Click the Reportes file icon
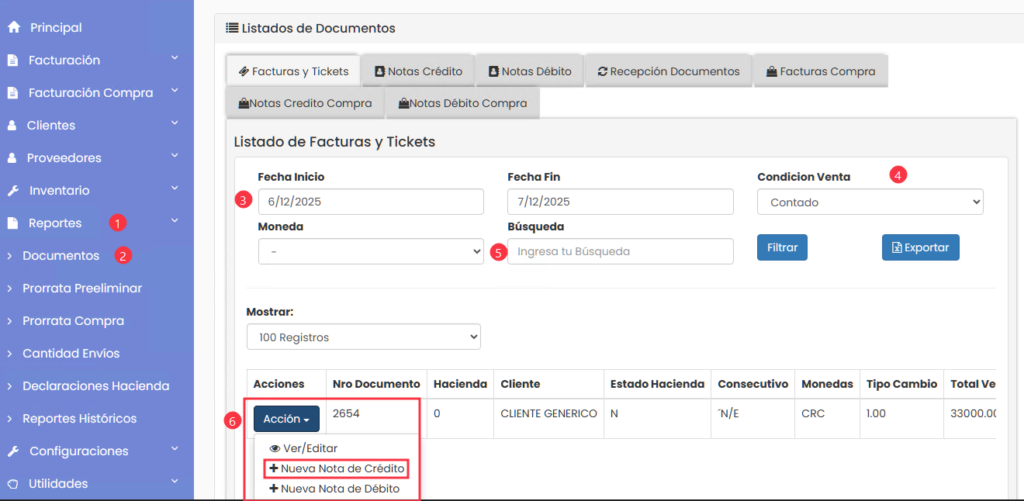Viewport: 1024px width, 501px height. 12,224
